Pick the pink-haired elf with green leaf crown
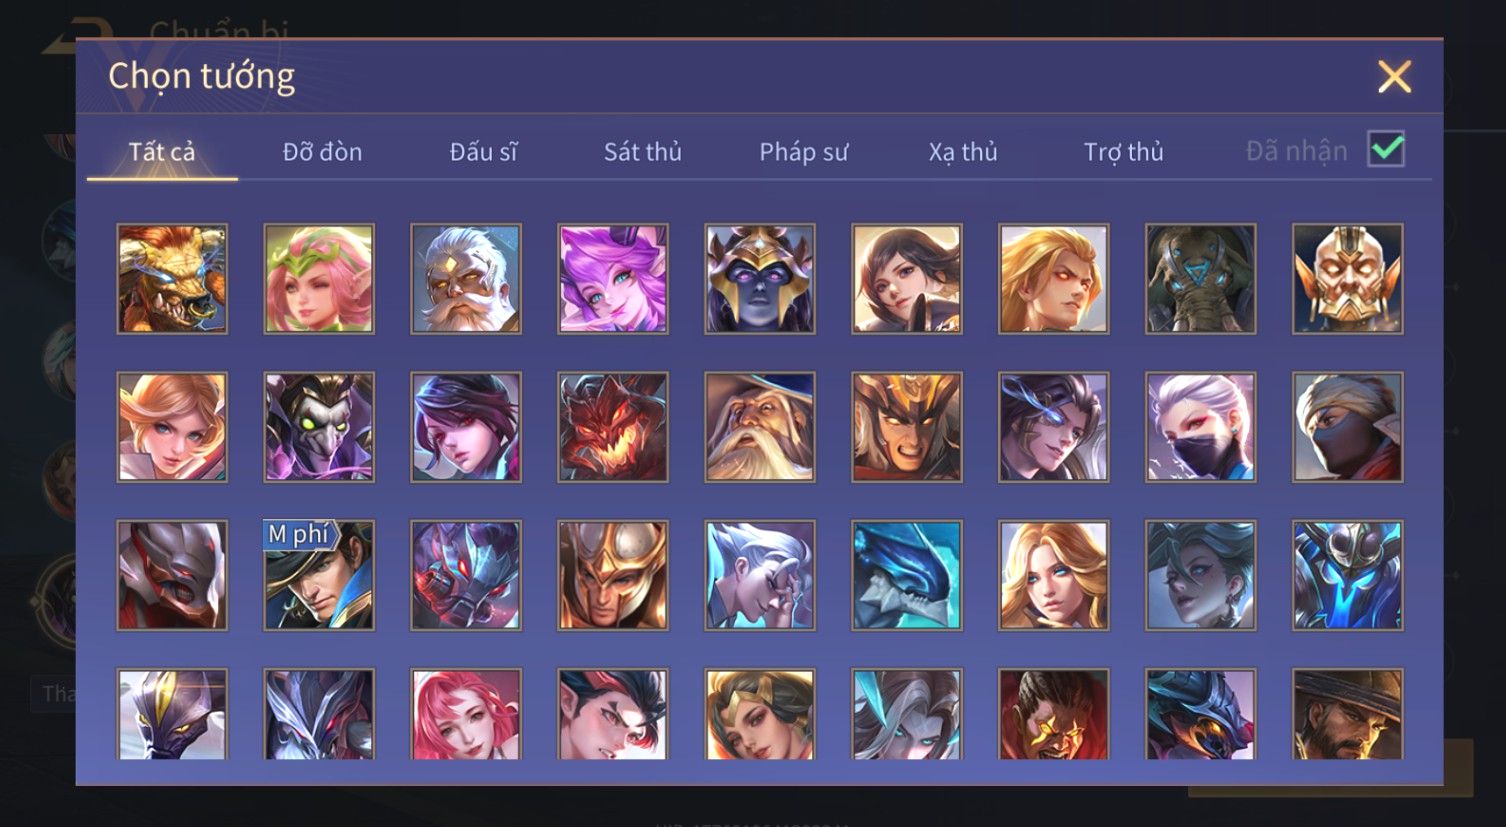The height and width of the screenshot is (827, 1506). point(319,278)
